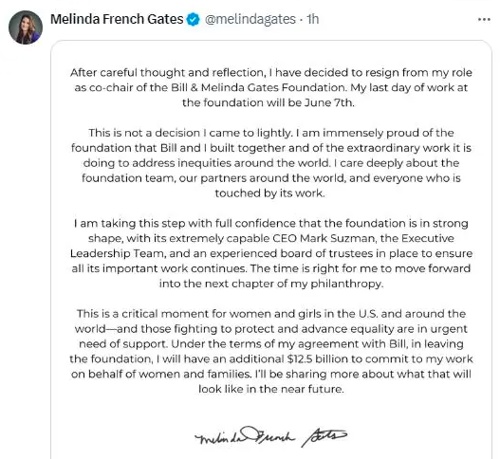Image resolution: width=500 pixels, height=459 pixels.
Task: Open the post via the 1h timestamp
Action: (x=313, y=19)
